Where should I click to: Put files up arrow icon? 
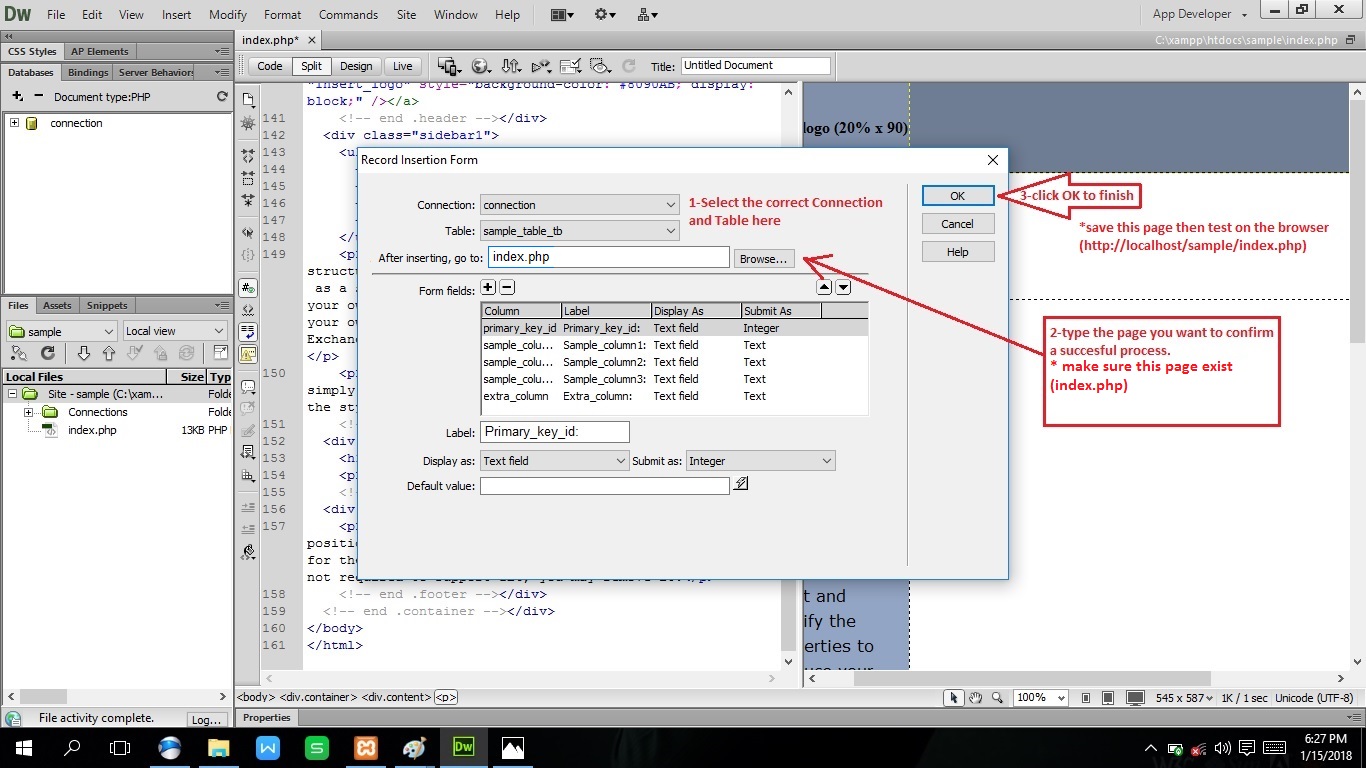[109, 354]
